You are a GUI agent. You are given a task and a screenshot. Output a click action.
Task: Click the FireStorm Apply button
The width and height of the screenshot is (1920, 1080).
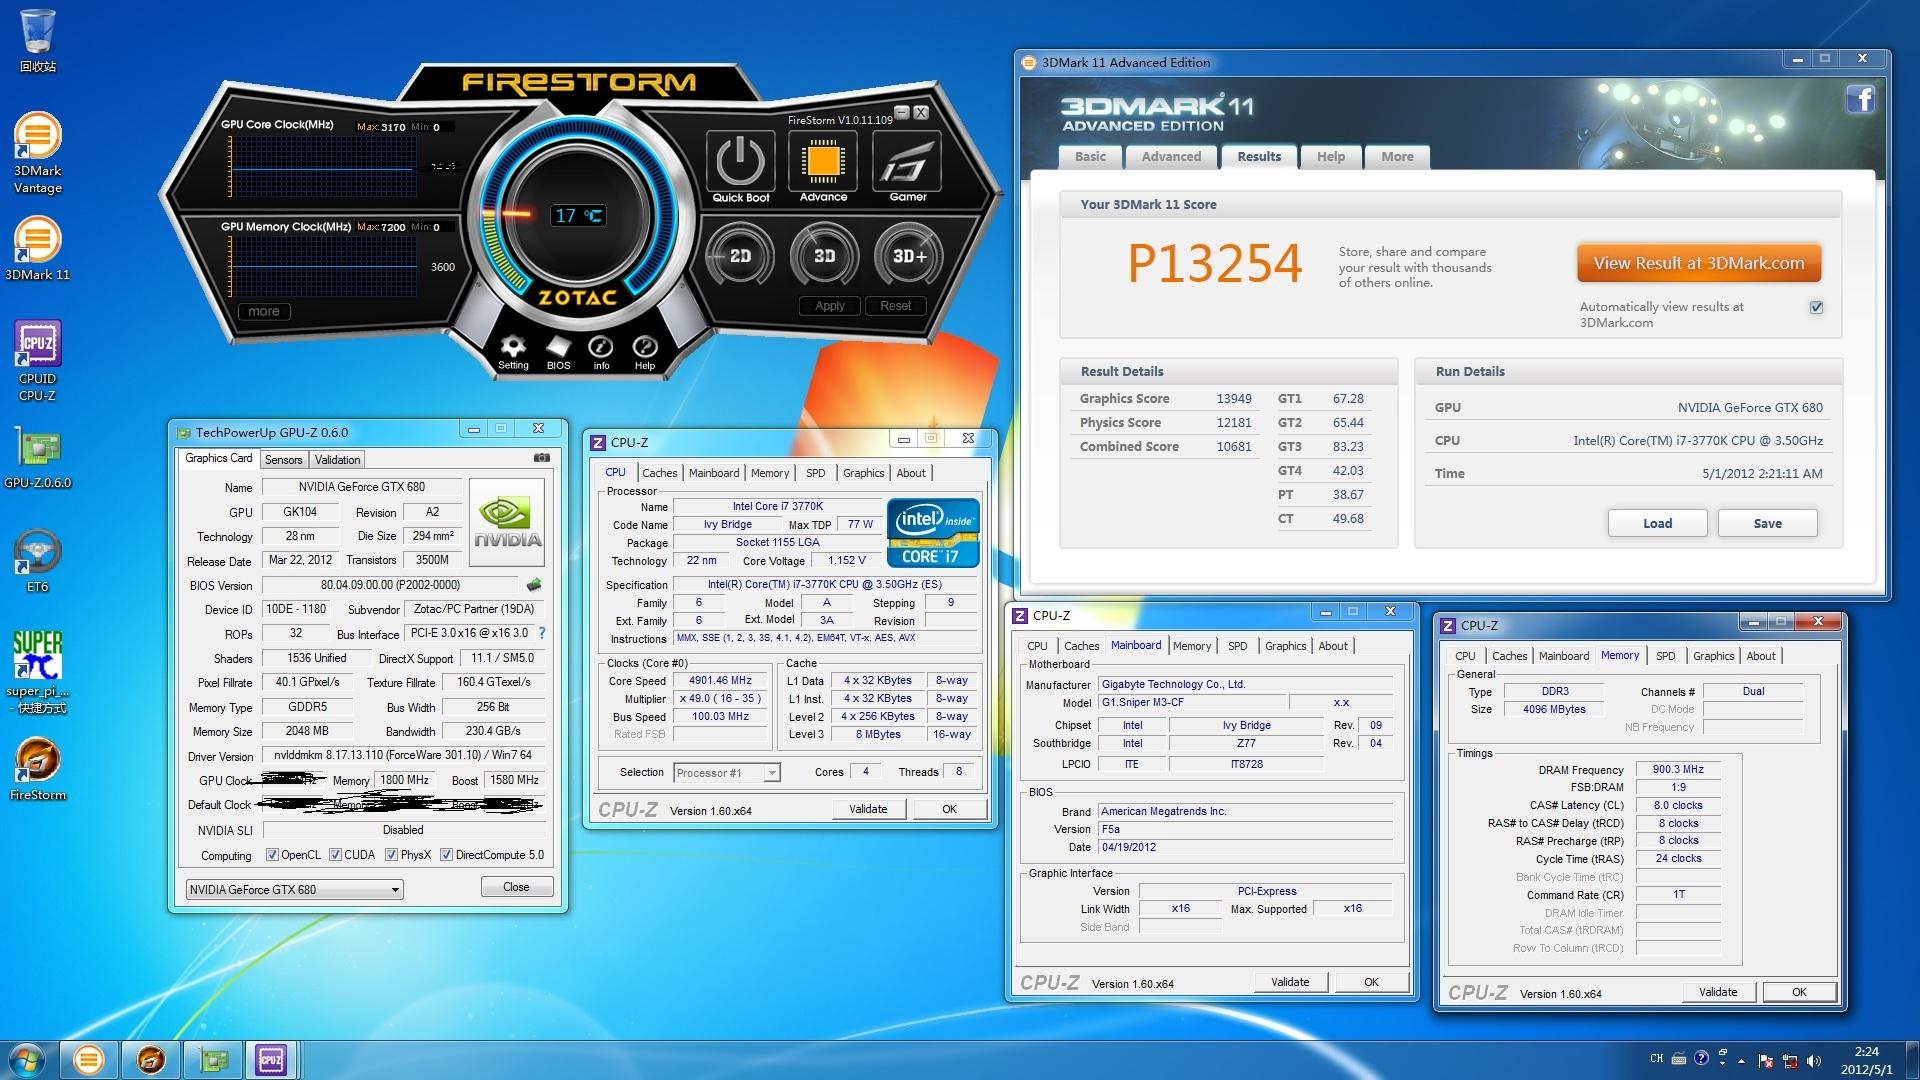pos(830,306)
